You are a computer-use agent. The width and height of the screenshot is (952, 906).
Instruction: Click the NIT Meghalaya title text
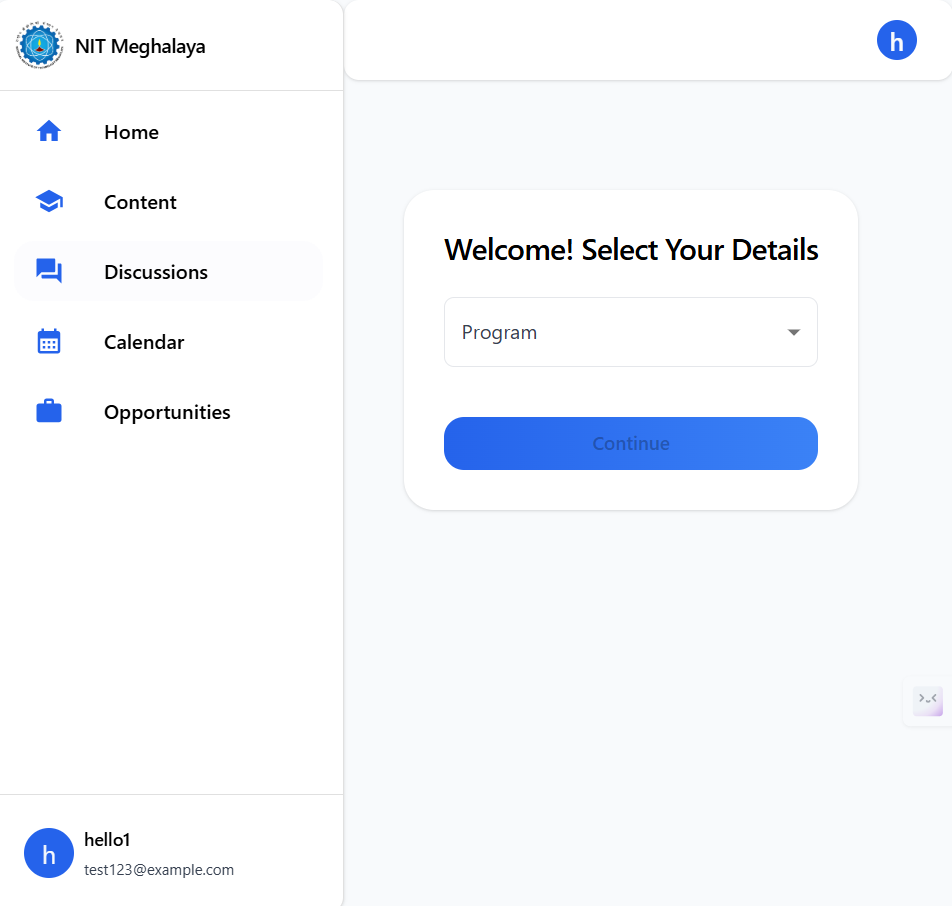click(140, 46)
